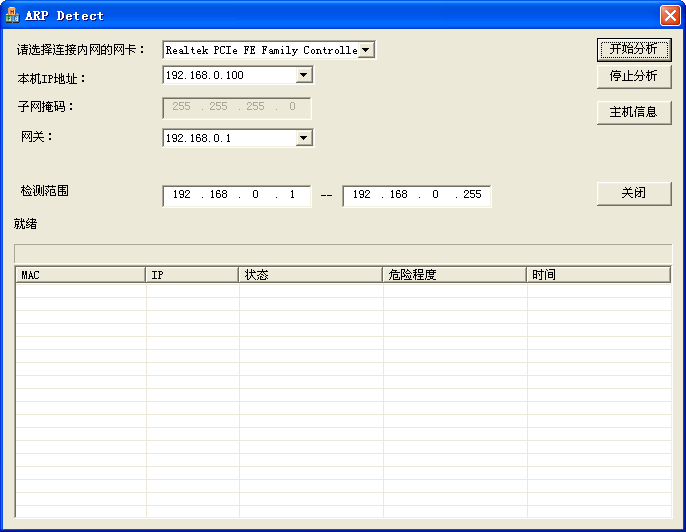The height and width of the screenshot is (532, 686).
Task: Expand the local IP address dropdown
Action: (304, 75)
